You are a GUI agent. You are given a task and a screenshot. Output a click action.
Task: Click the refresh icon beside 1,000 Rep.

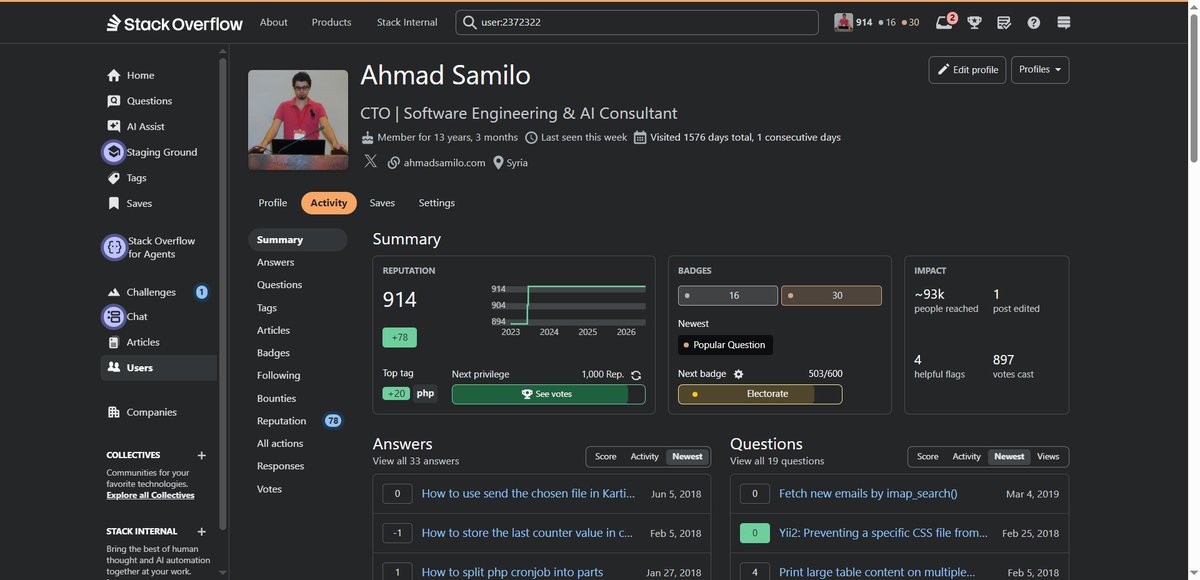pyautogui.click(x=636, y=375)
